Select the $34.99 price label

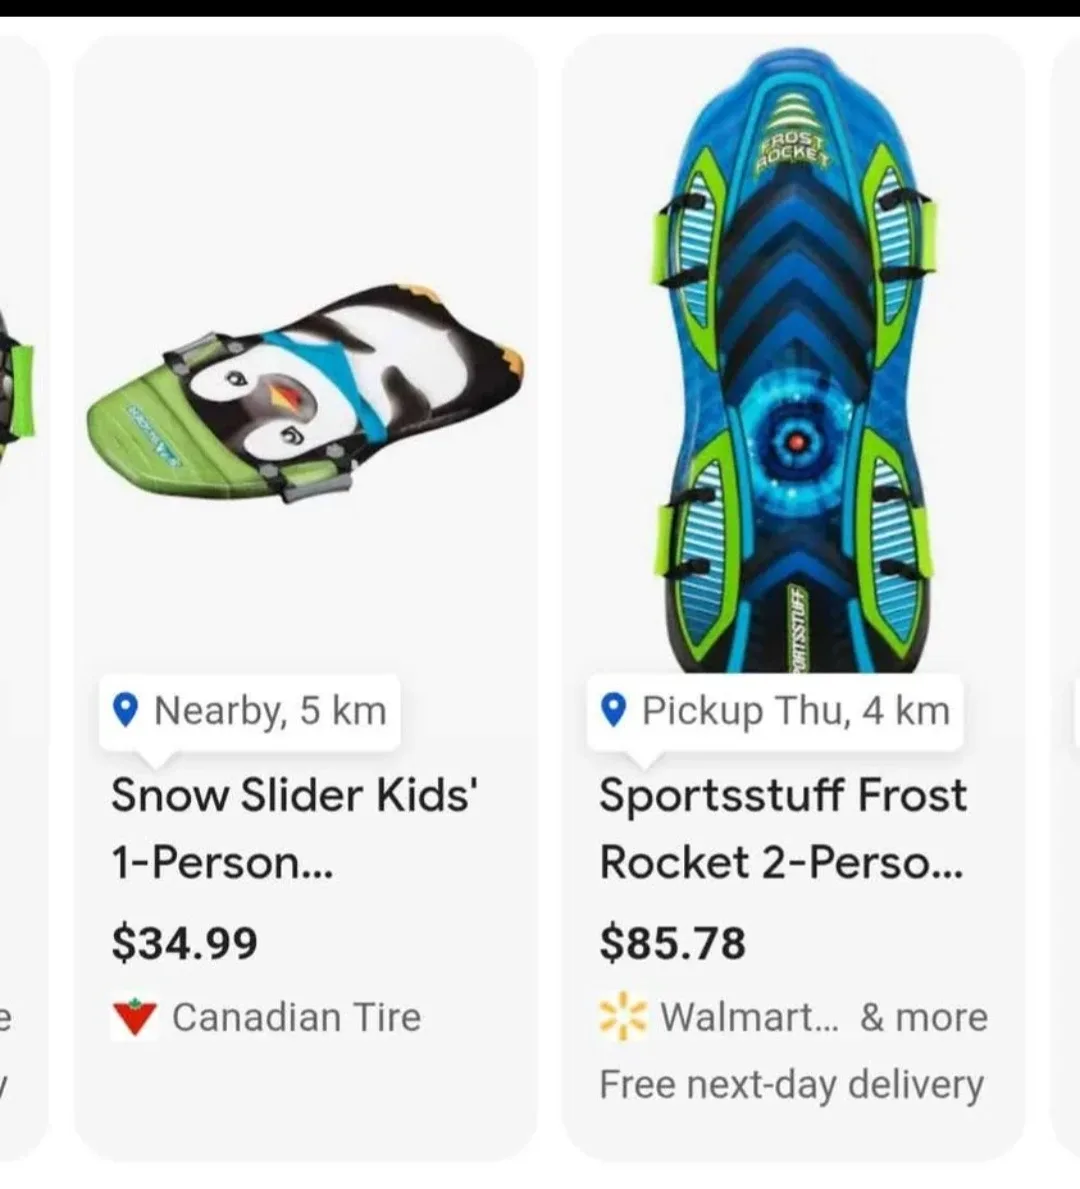184,940
